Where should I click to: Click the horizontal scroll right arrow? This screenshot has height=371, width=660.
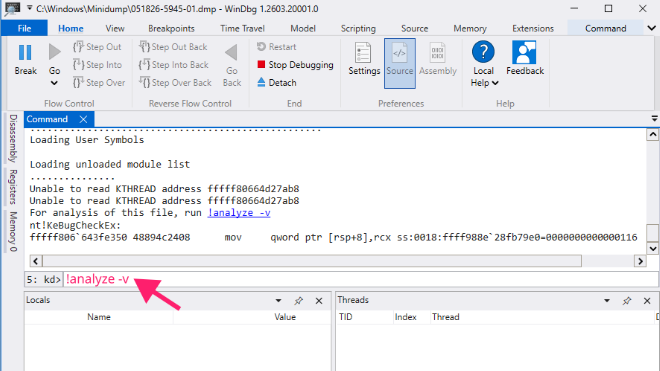(640, 261)
